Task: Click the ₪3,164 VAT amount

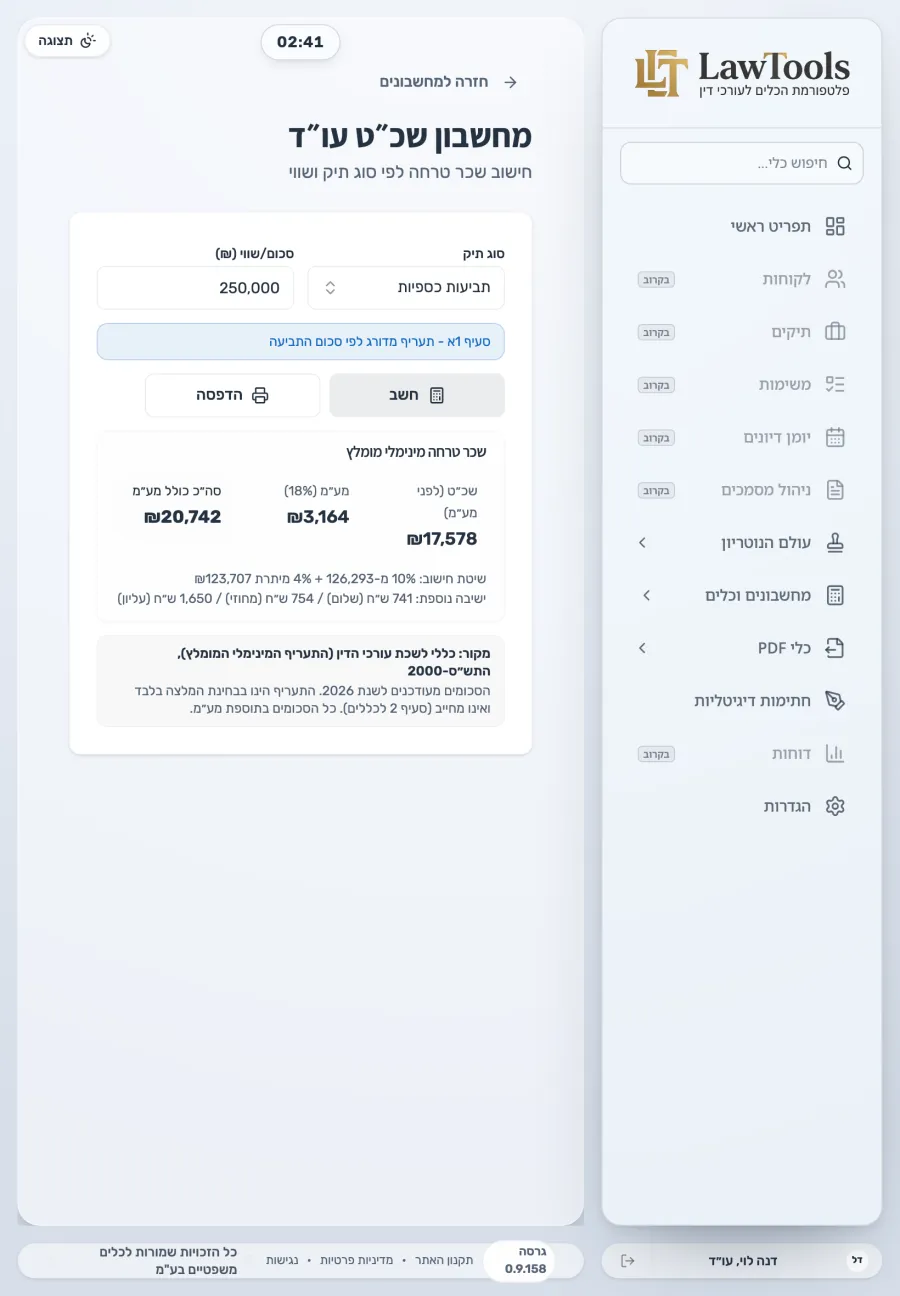Action: click(318, 517)
